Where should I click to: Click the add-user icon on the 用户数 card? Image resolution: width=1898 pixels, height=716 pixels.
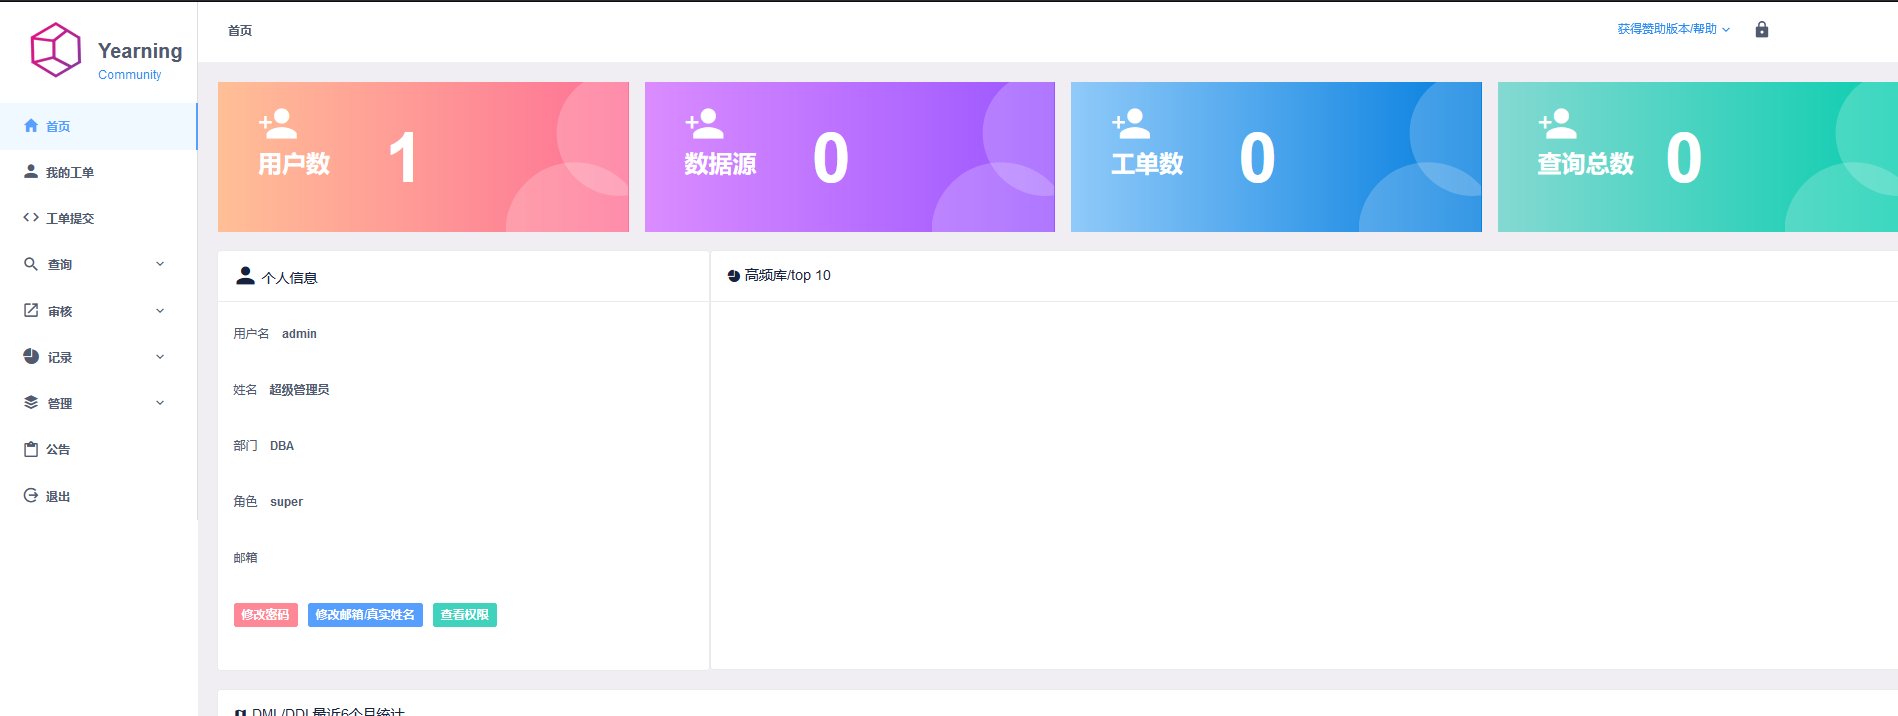278,124
